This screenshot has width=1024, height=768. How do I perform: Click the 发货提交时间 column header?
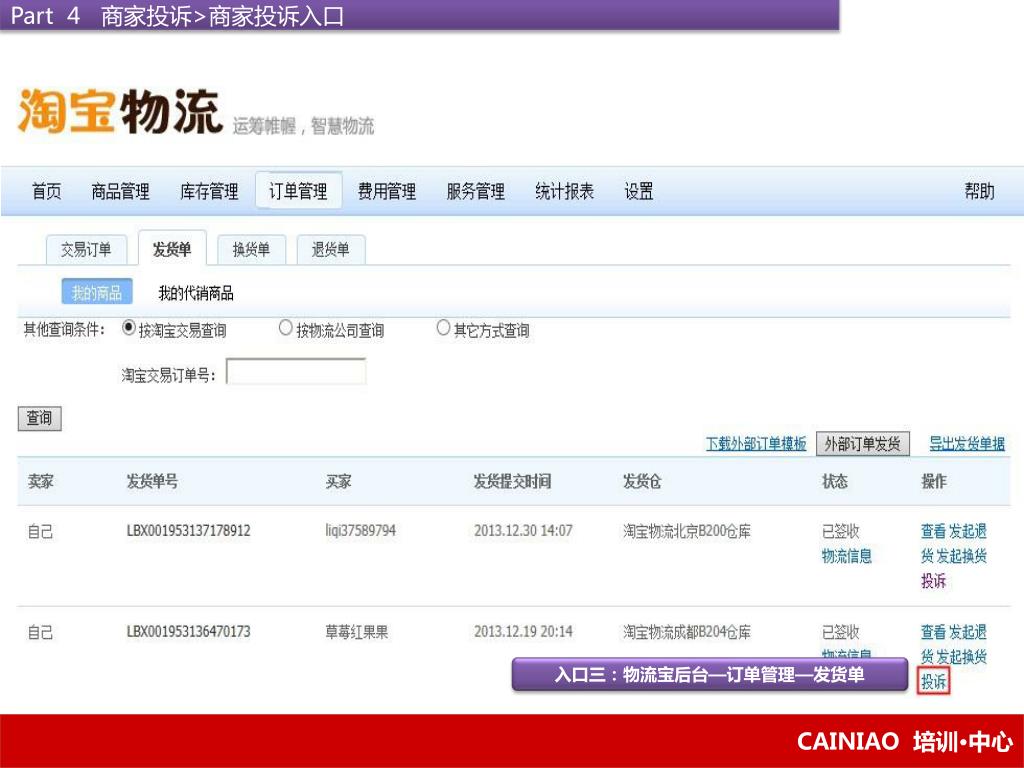tap(513, 482)
